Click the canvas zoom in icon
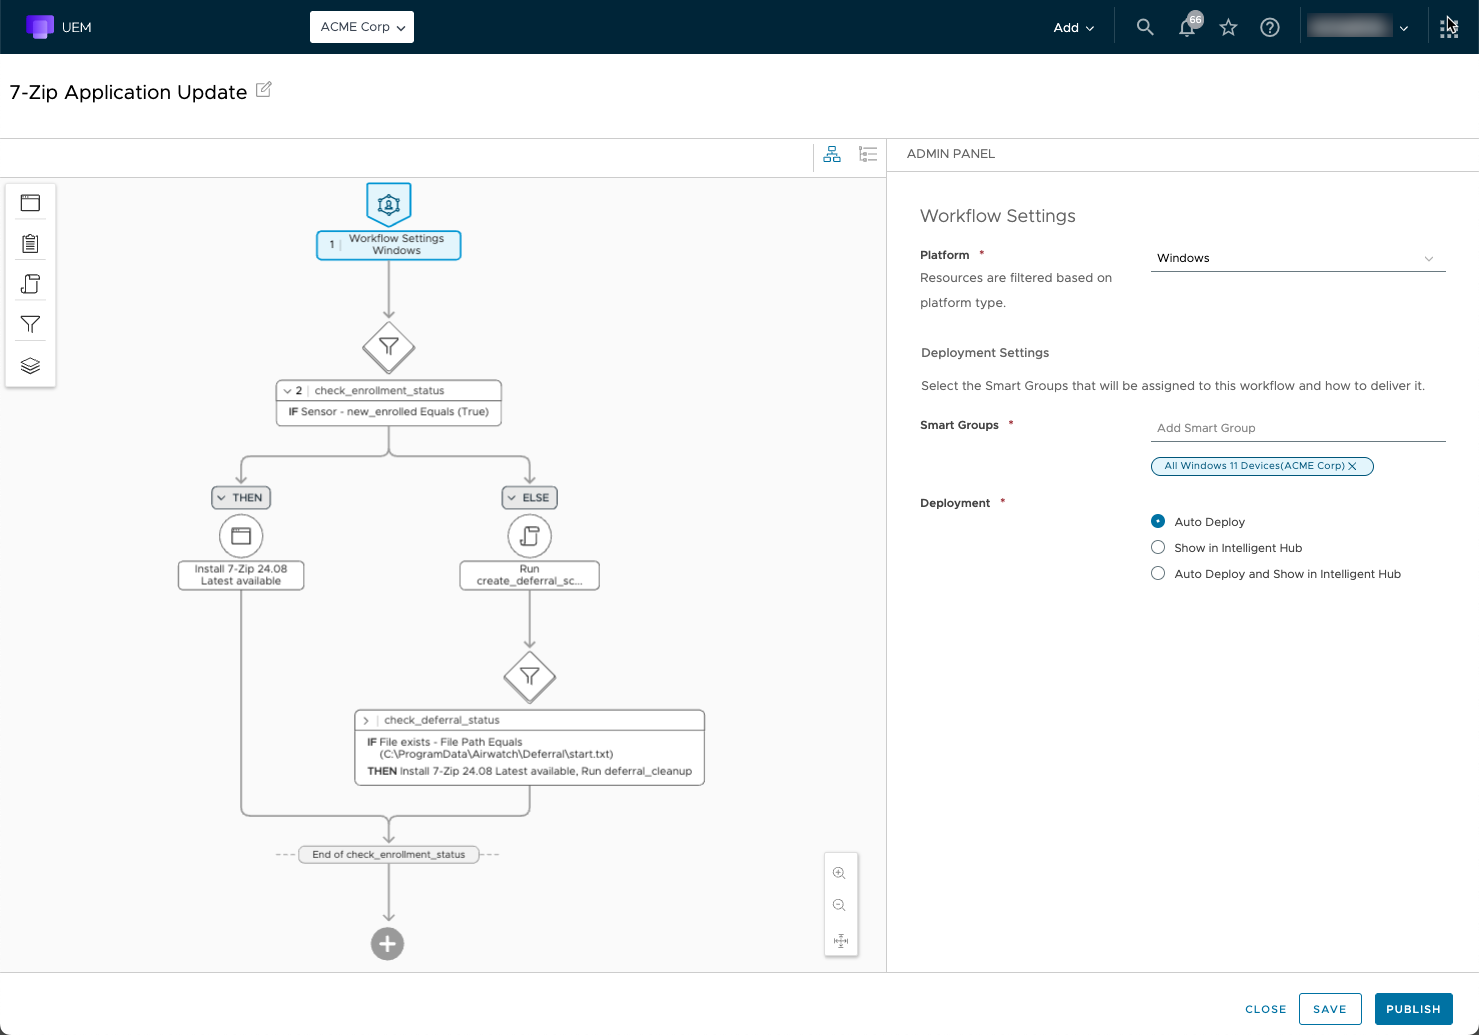 click(840, 873)
